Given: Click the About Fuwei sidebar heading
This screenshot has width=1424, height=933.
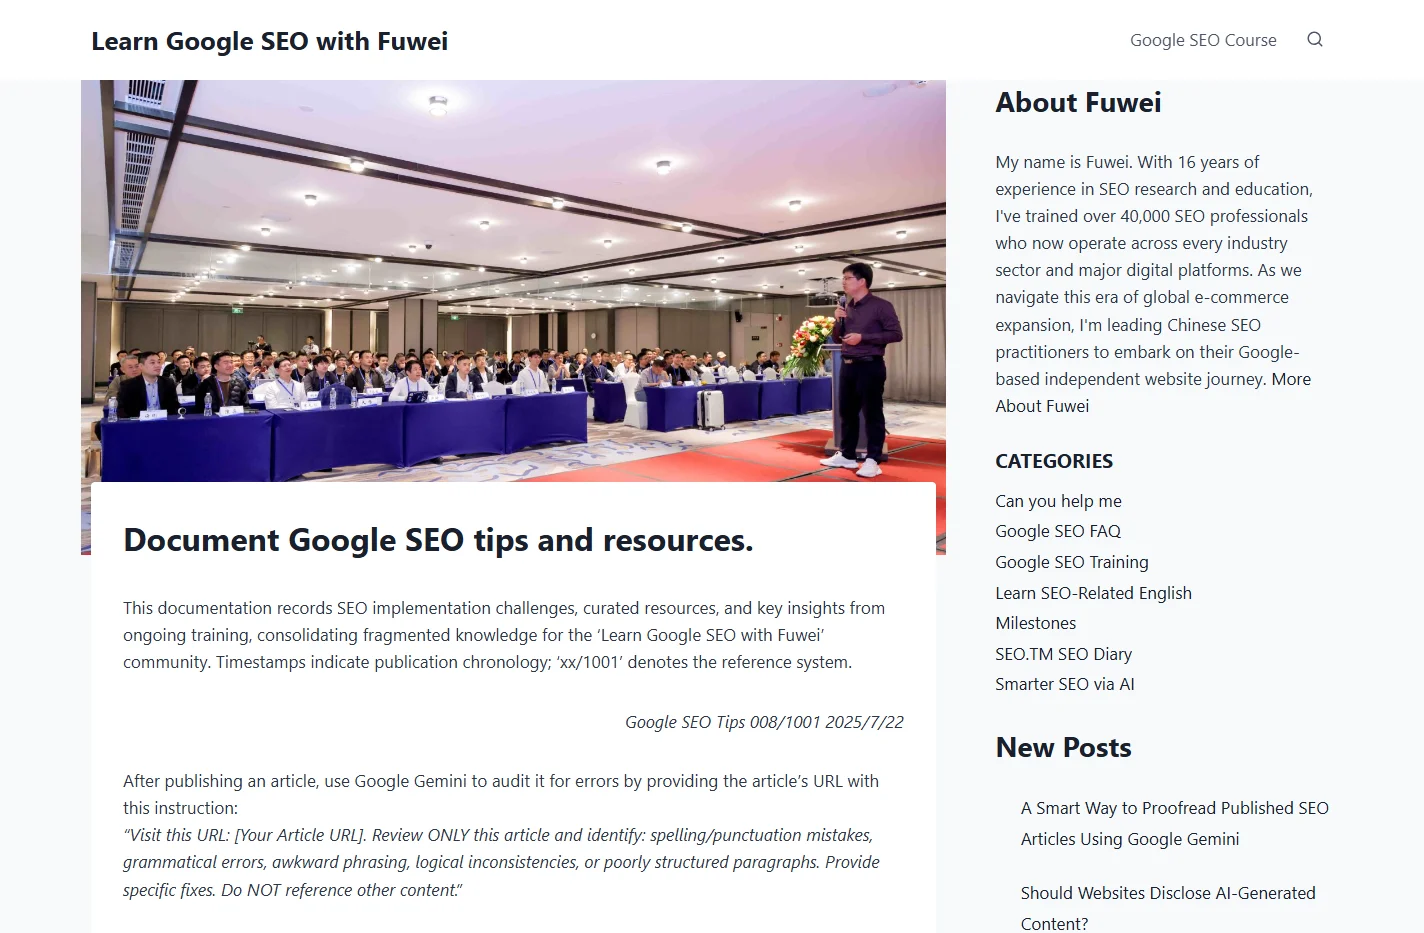Looking at the screenshot, I should (x=1078, y=102).
